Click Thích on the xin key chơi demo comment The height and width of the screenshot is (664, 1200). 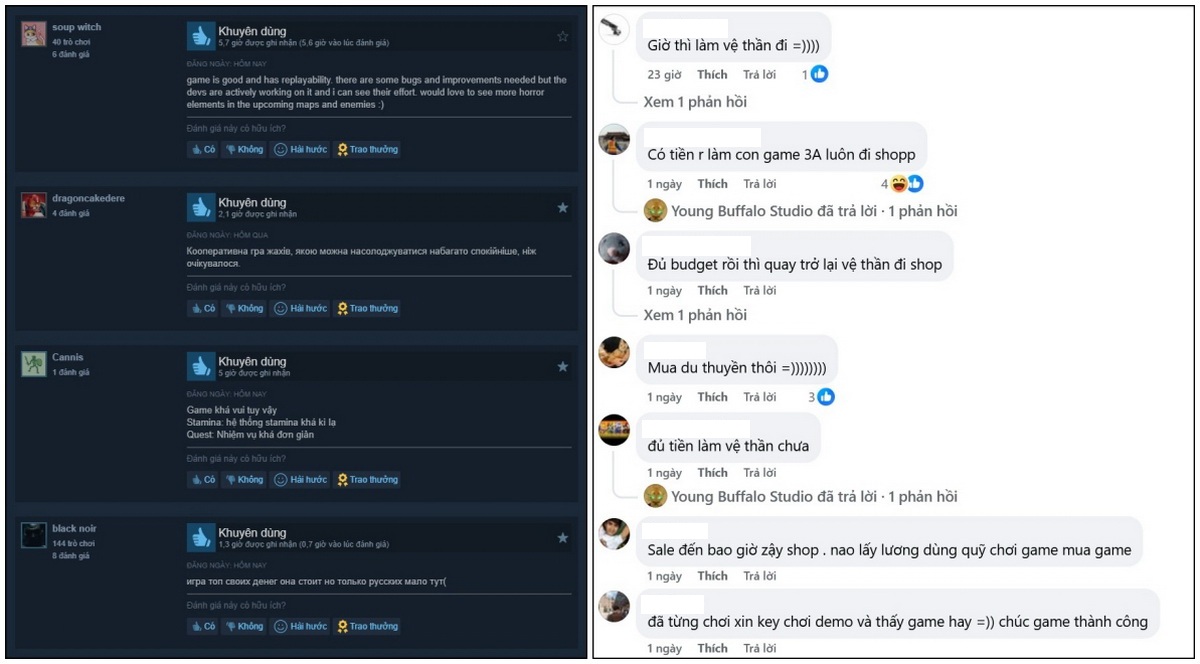click(x=712, y=647)
